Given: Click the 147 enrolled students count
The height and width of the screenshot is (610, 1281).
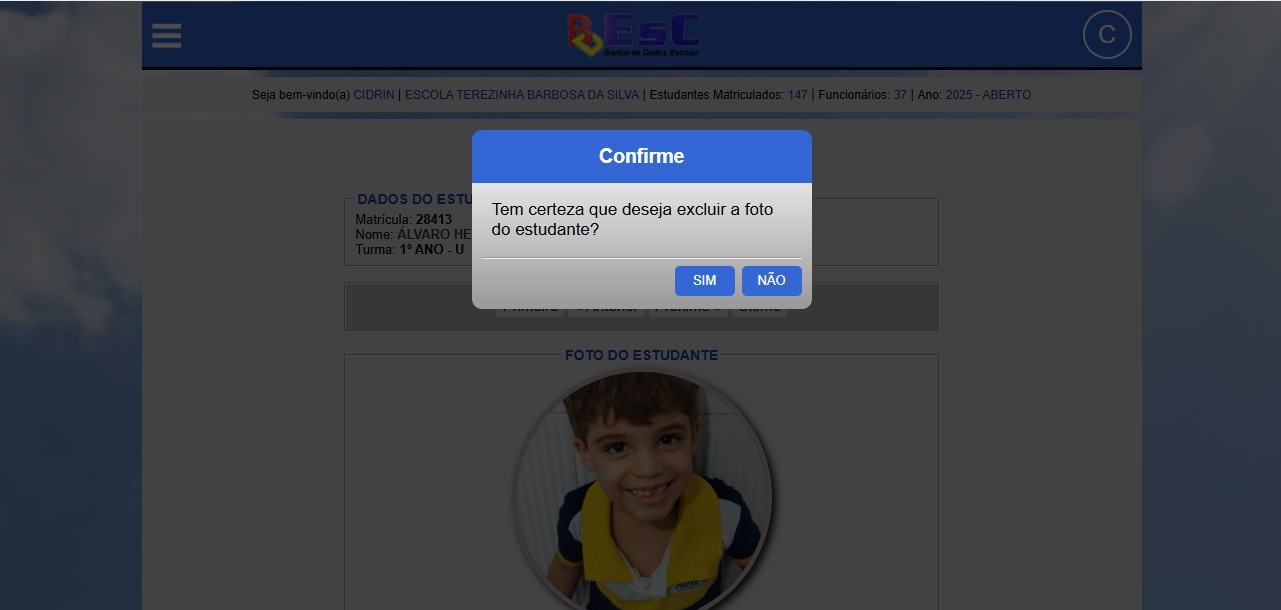Looking at the screenshot, I should pyautogui.click(x=798, y=95).
